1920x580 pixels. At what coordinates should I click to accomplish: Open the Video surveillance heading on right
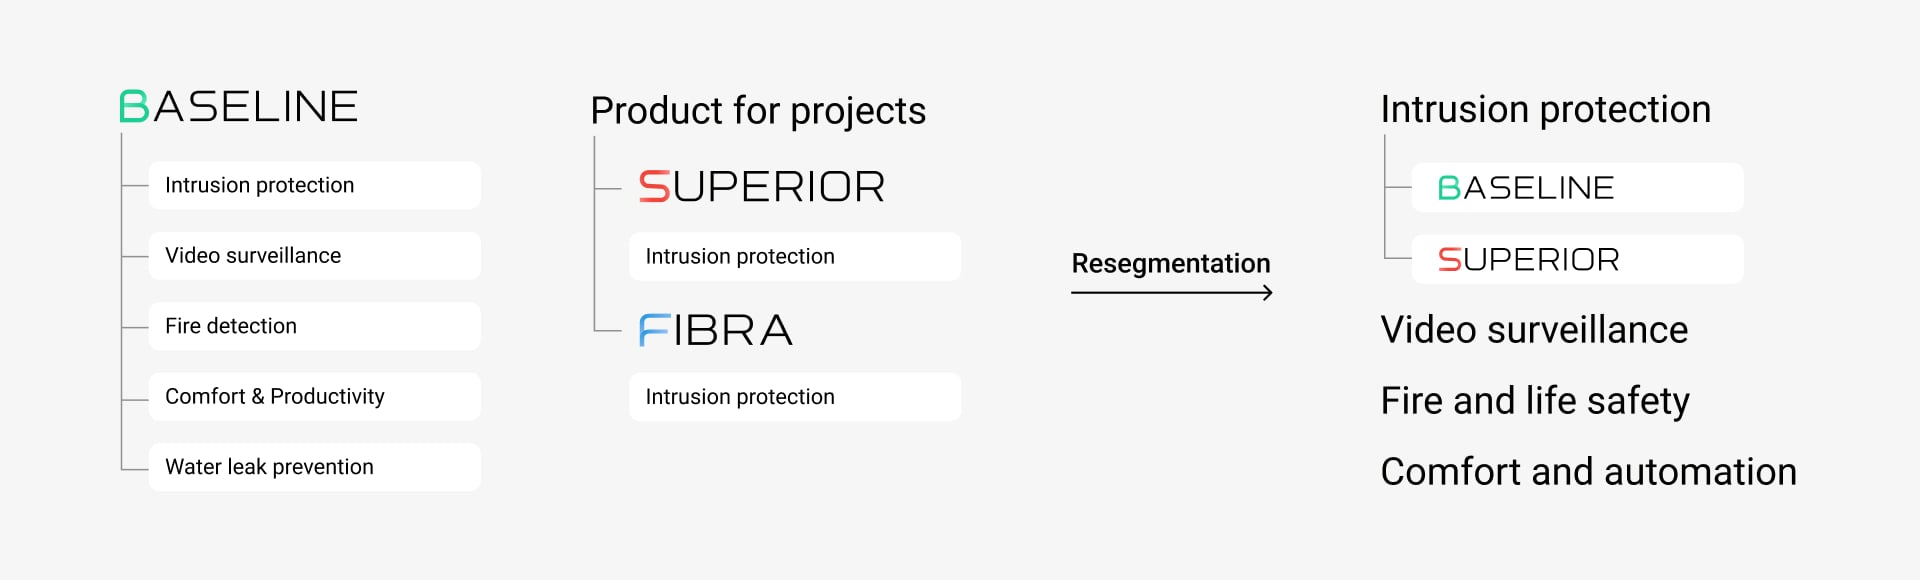point(1534,330)
